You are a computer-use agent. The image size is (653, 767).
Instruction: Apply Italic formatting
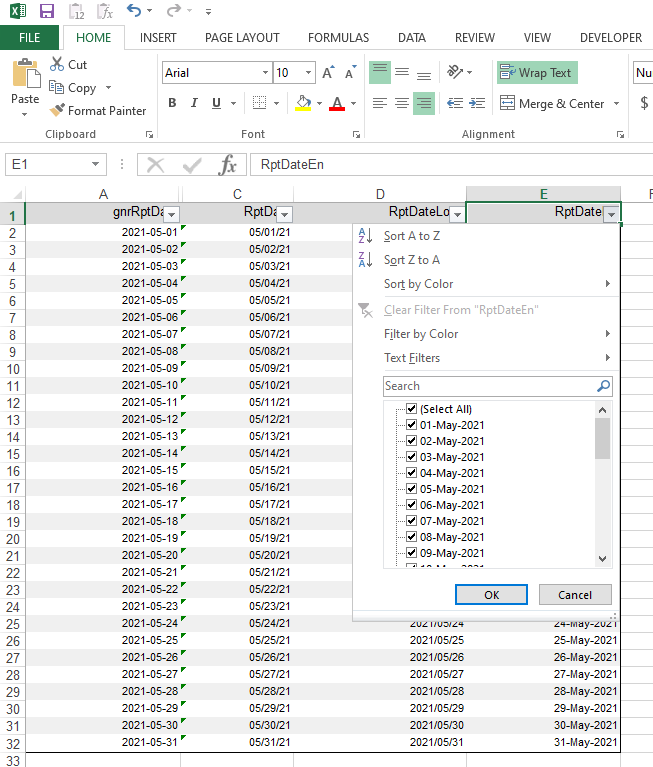[x=194, y=104]
